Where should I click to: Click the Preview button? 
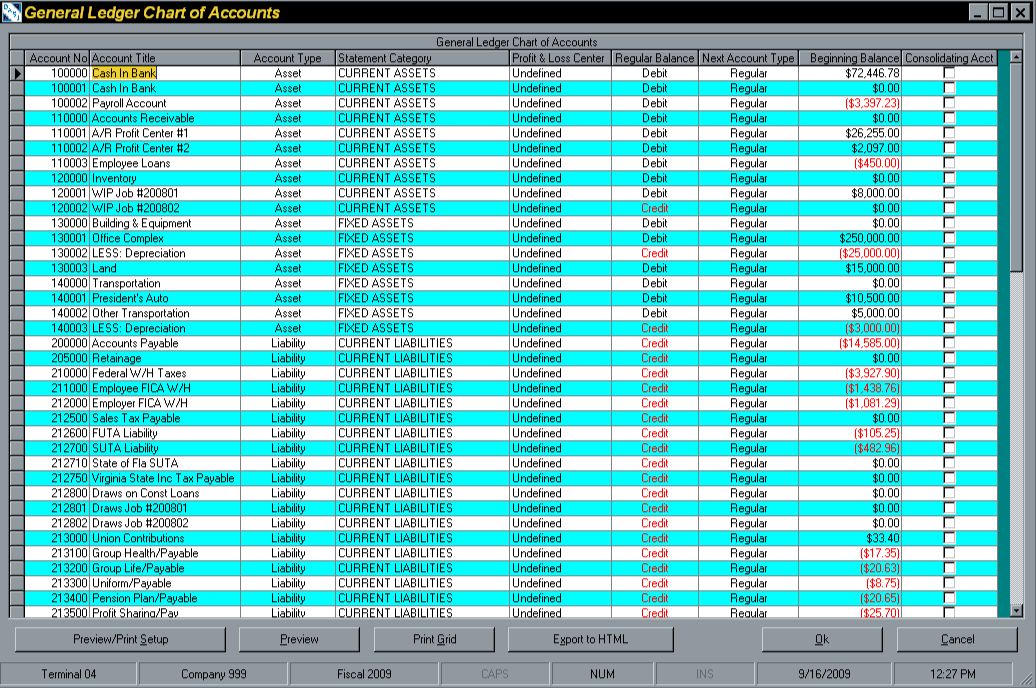(x=299, y=639)
